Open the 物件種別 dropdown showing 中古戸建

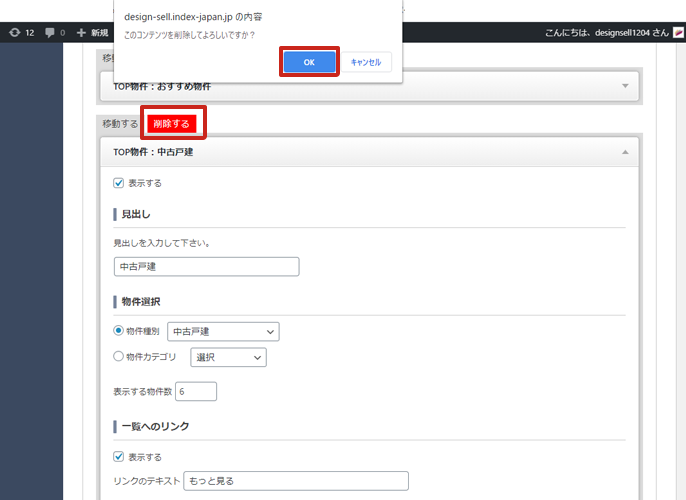[223, 332]
